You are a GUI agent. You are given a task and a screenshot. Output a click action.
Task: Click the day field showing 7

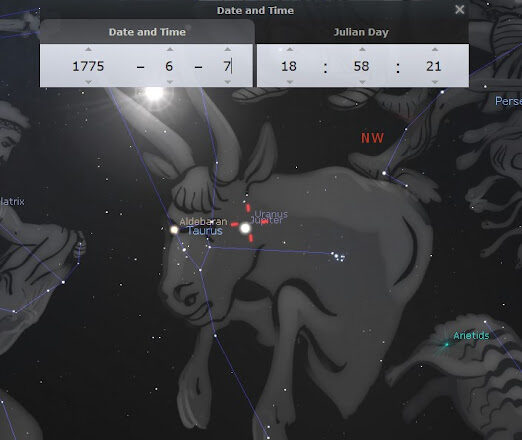pyautogui.click(x=227, y=66)
